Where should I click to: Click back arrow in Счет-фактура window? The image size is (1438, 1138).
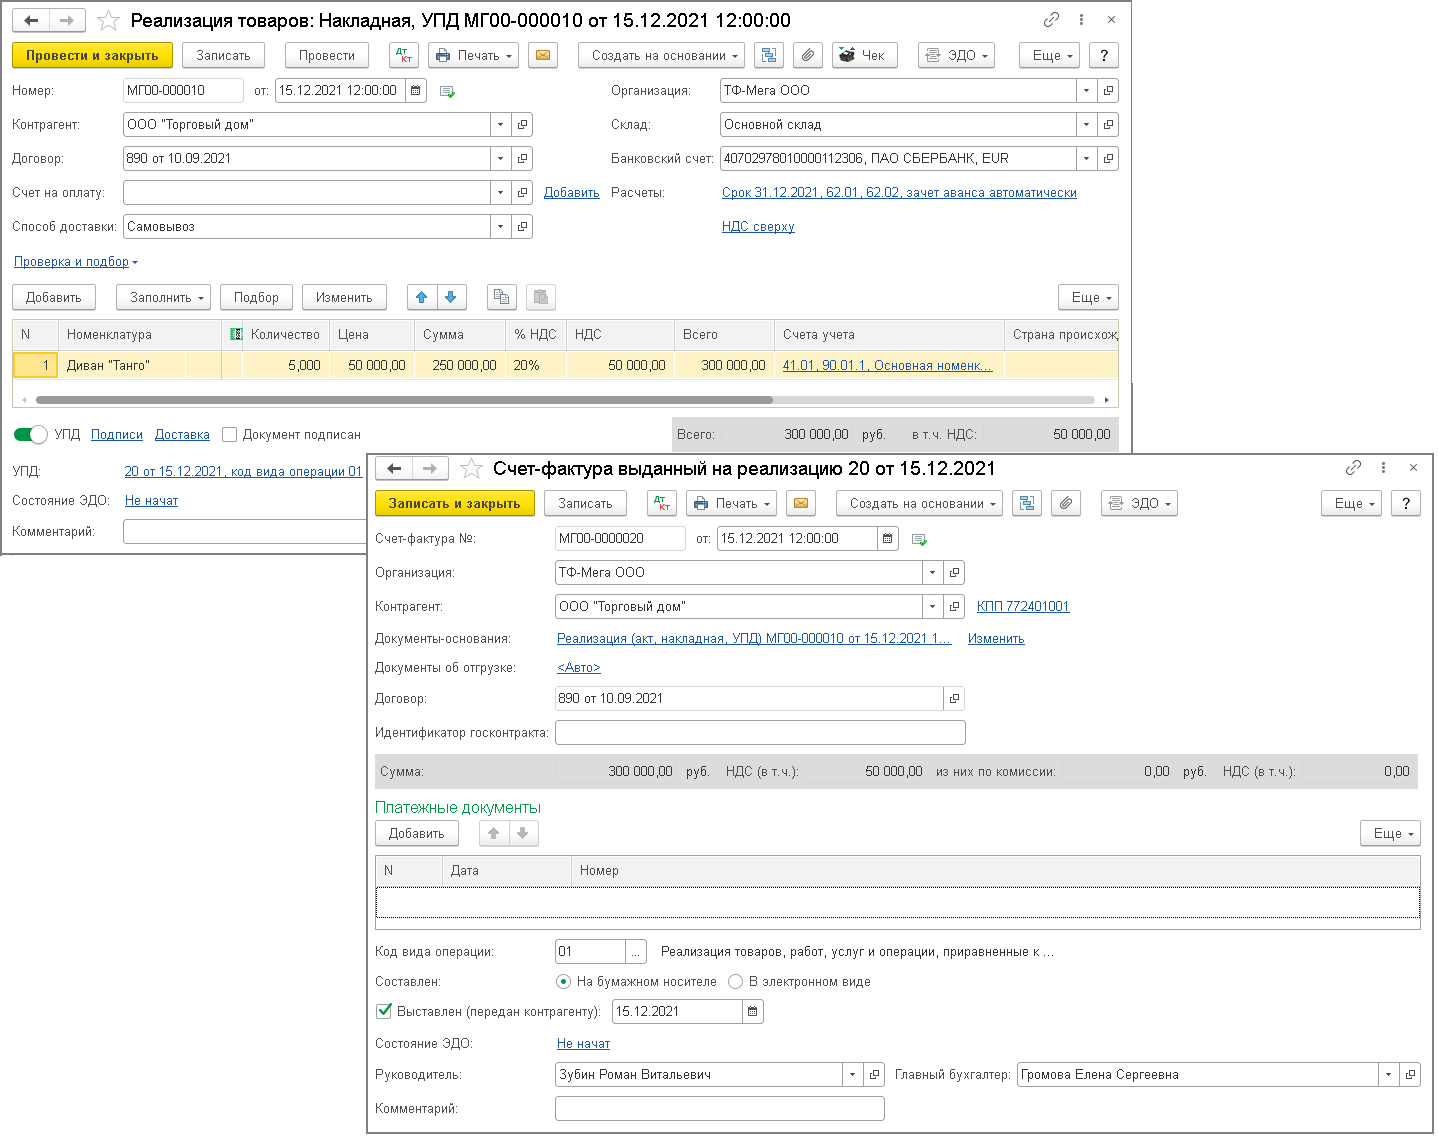394,468
